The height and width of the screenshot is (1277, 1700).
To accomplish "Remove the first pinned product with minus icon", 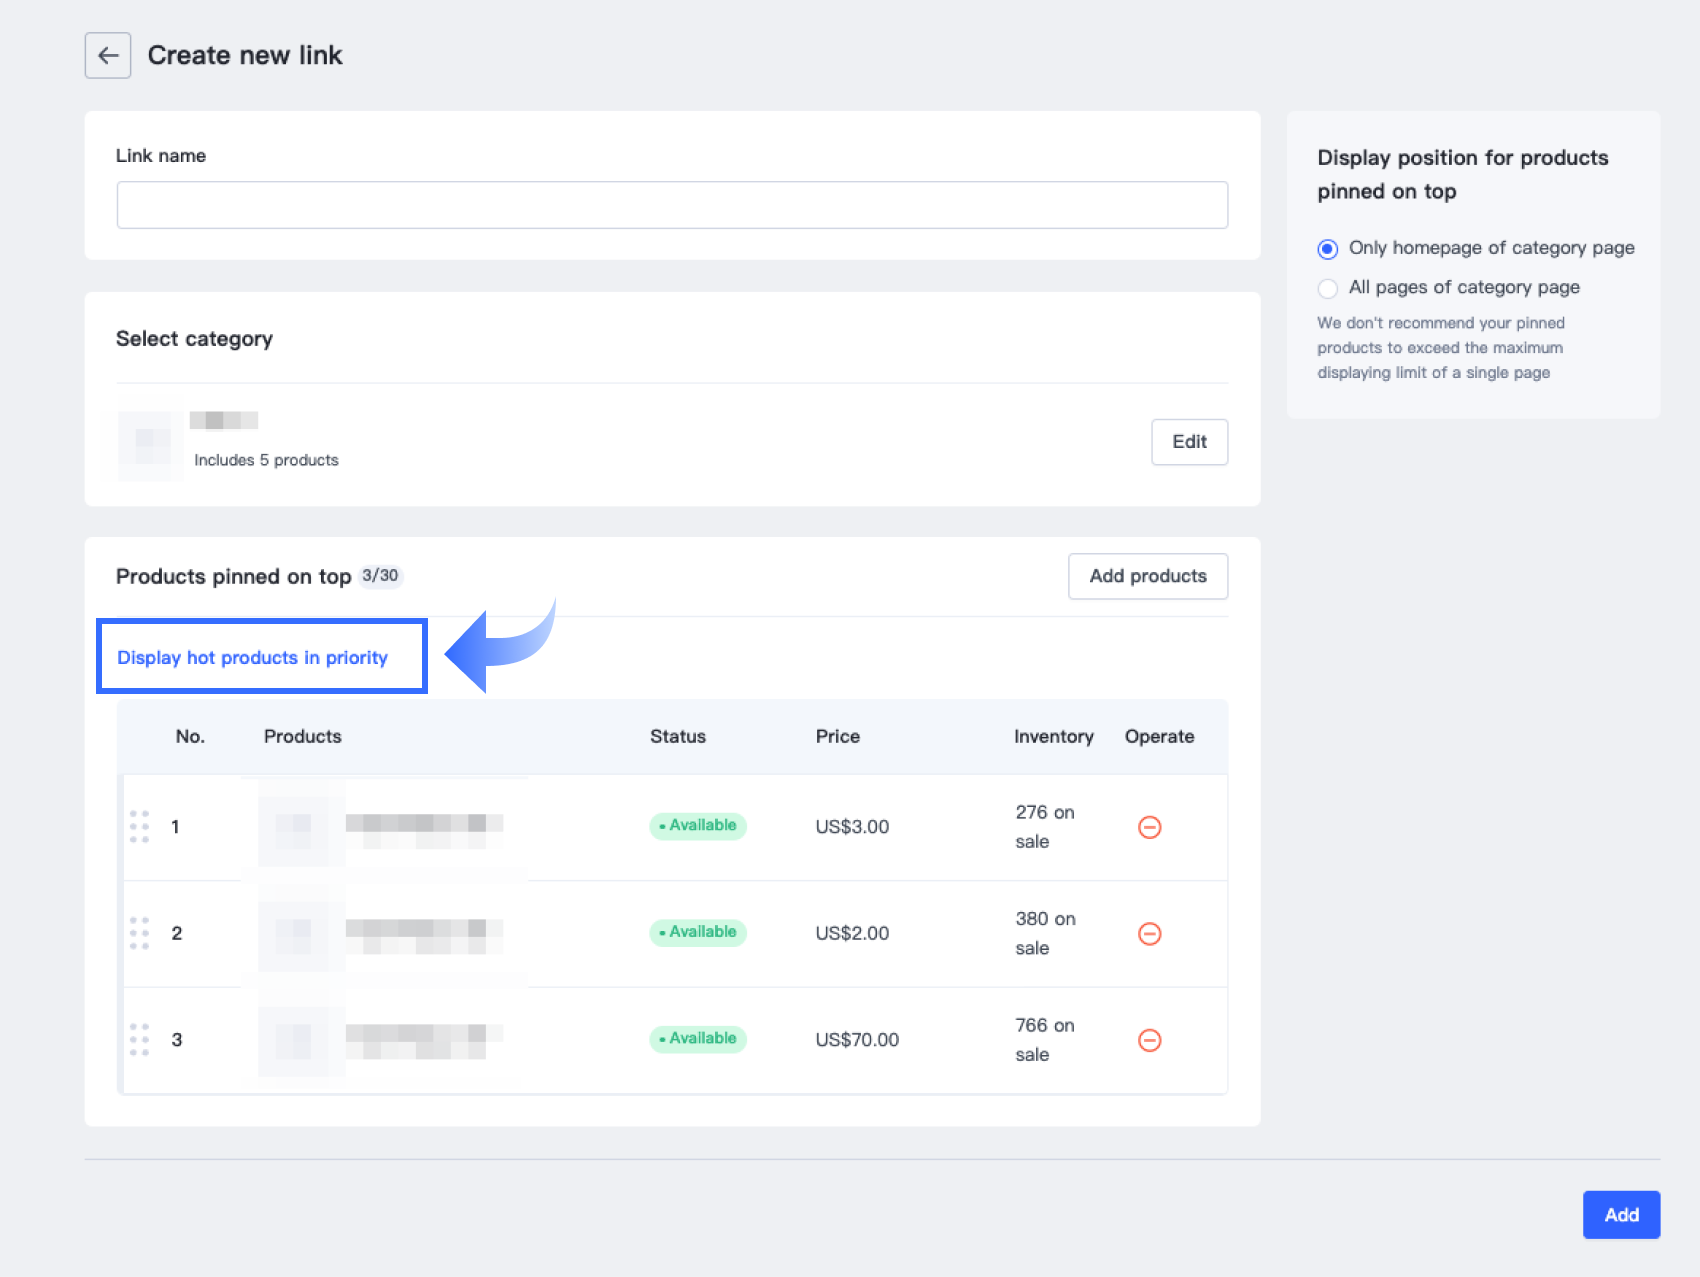I will click(x=1149, y=827).
